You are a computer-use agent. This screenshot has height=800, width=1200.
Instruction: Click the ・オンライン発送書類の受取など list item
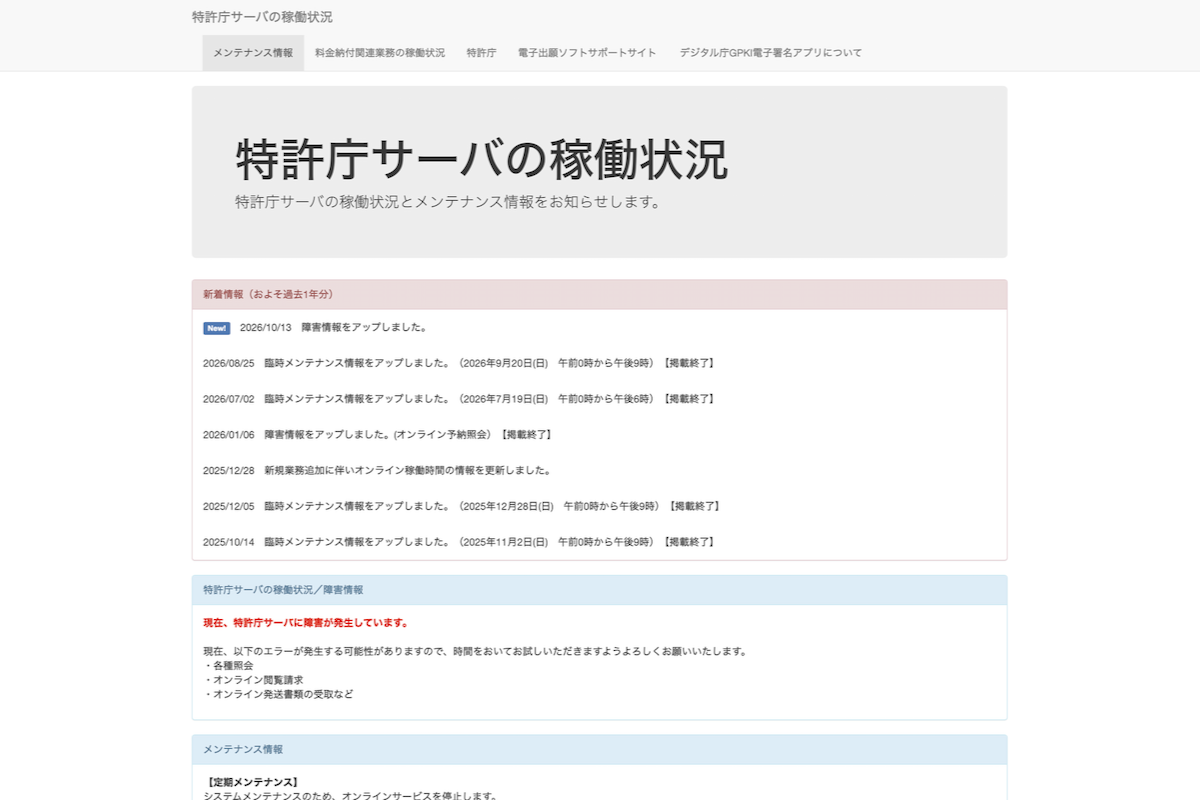pos(278,694)
